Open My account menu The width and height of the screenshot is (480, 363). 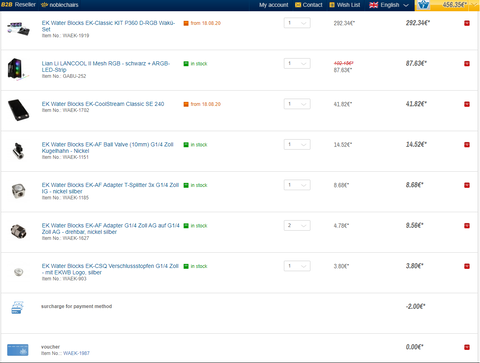(x=274, y=5)
